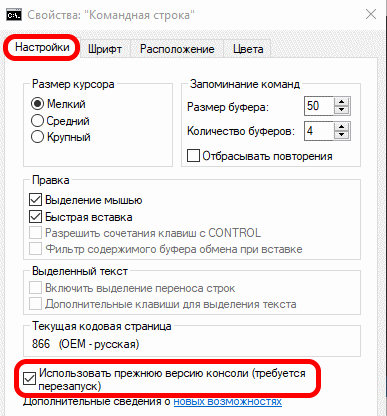Click the Command Prompt icon in title bar

[x=14, y=15]
